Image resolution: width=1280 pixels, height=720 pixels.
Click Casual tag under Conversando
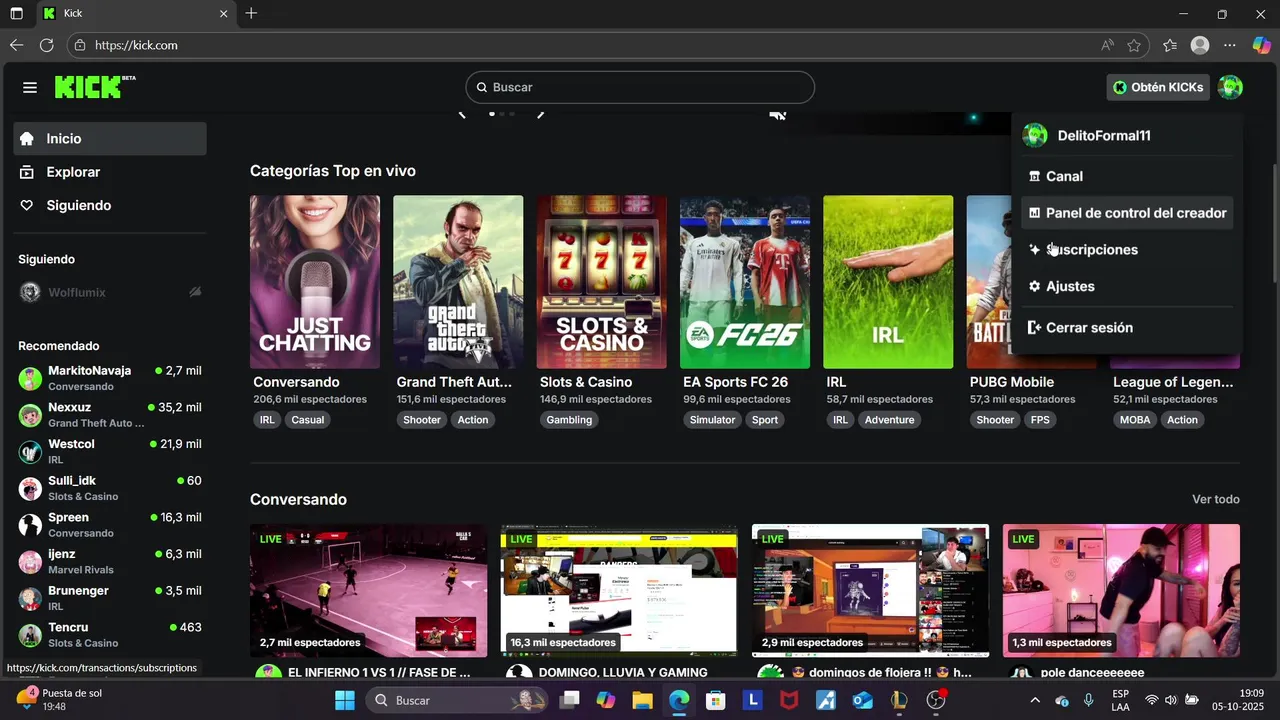pyautogui.click(x=307, y=420)
